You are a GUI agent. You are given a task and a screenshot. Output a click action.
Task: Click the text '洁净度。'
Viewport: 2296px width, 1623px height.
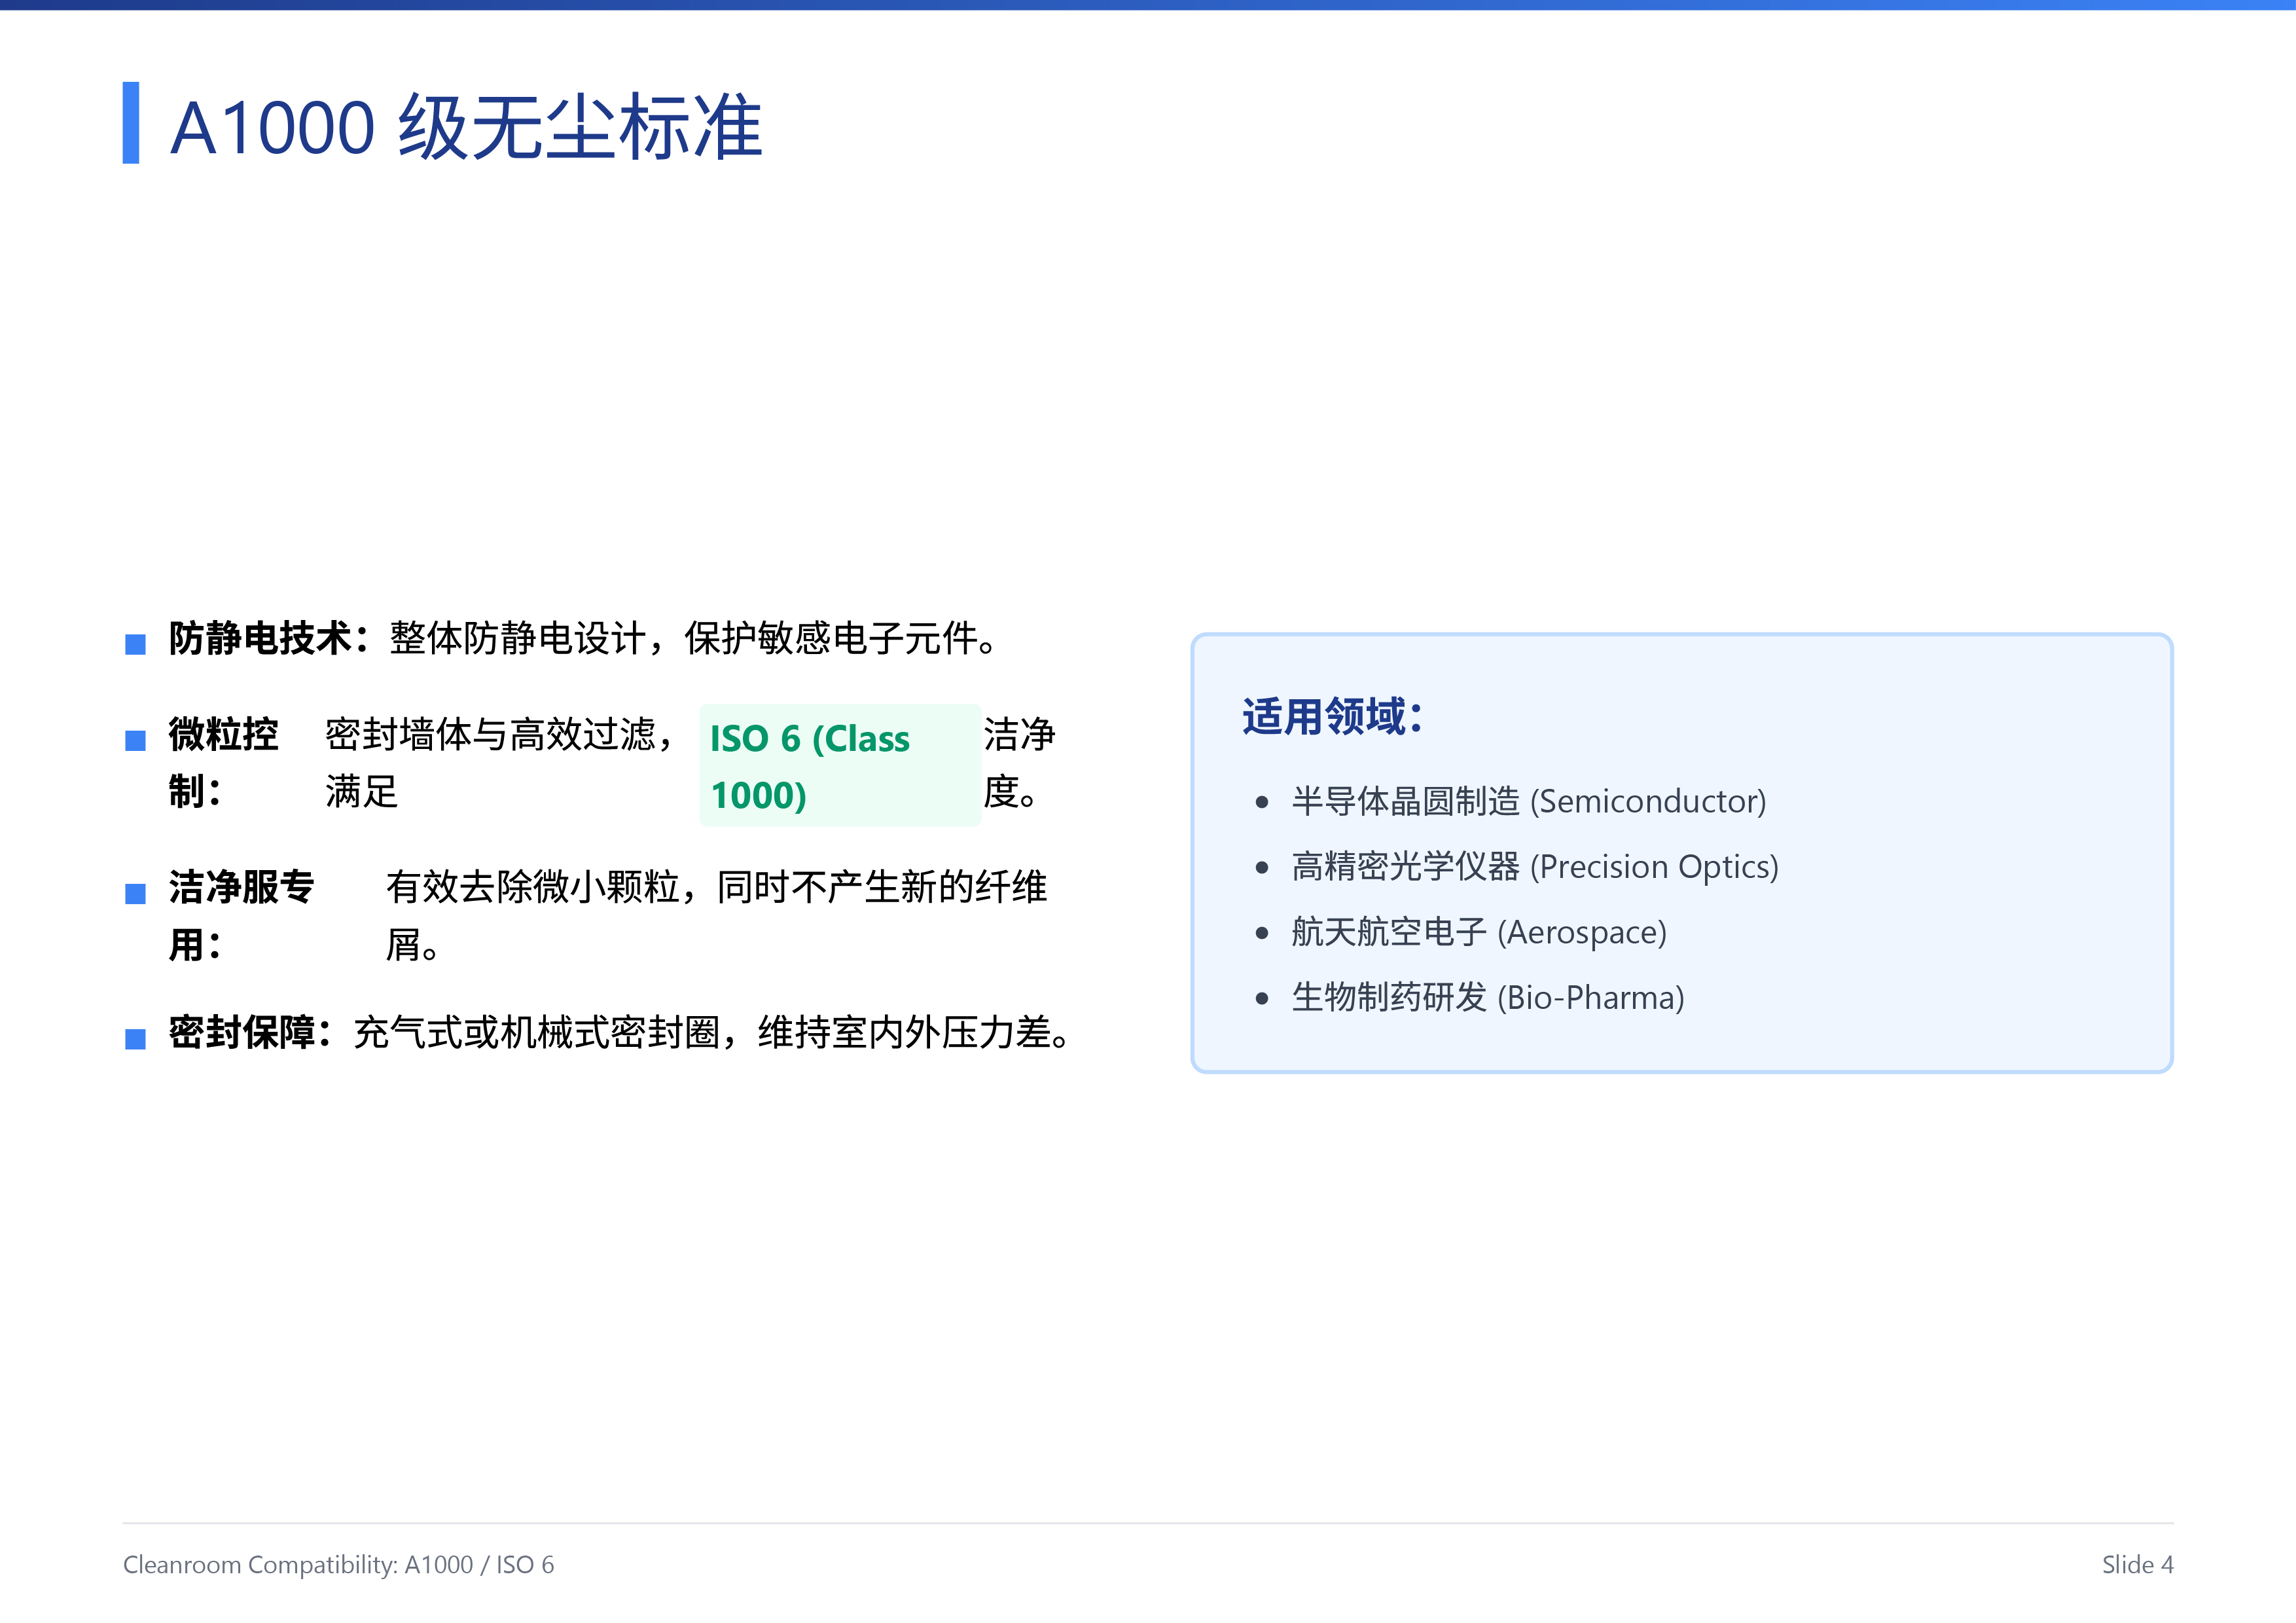click(1019, 763)
